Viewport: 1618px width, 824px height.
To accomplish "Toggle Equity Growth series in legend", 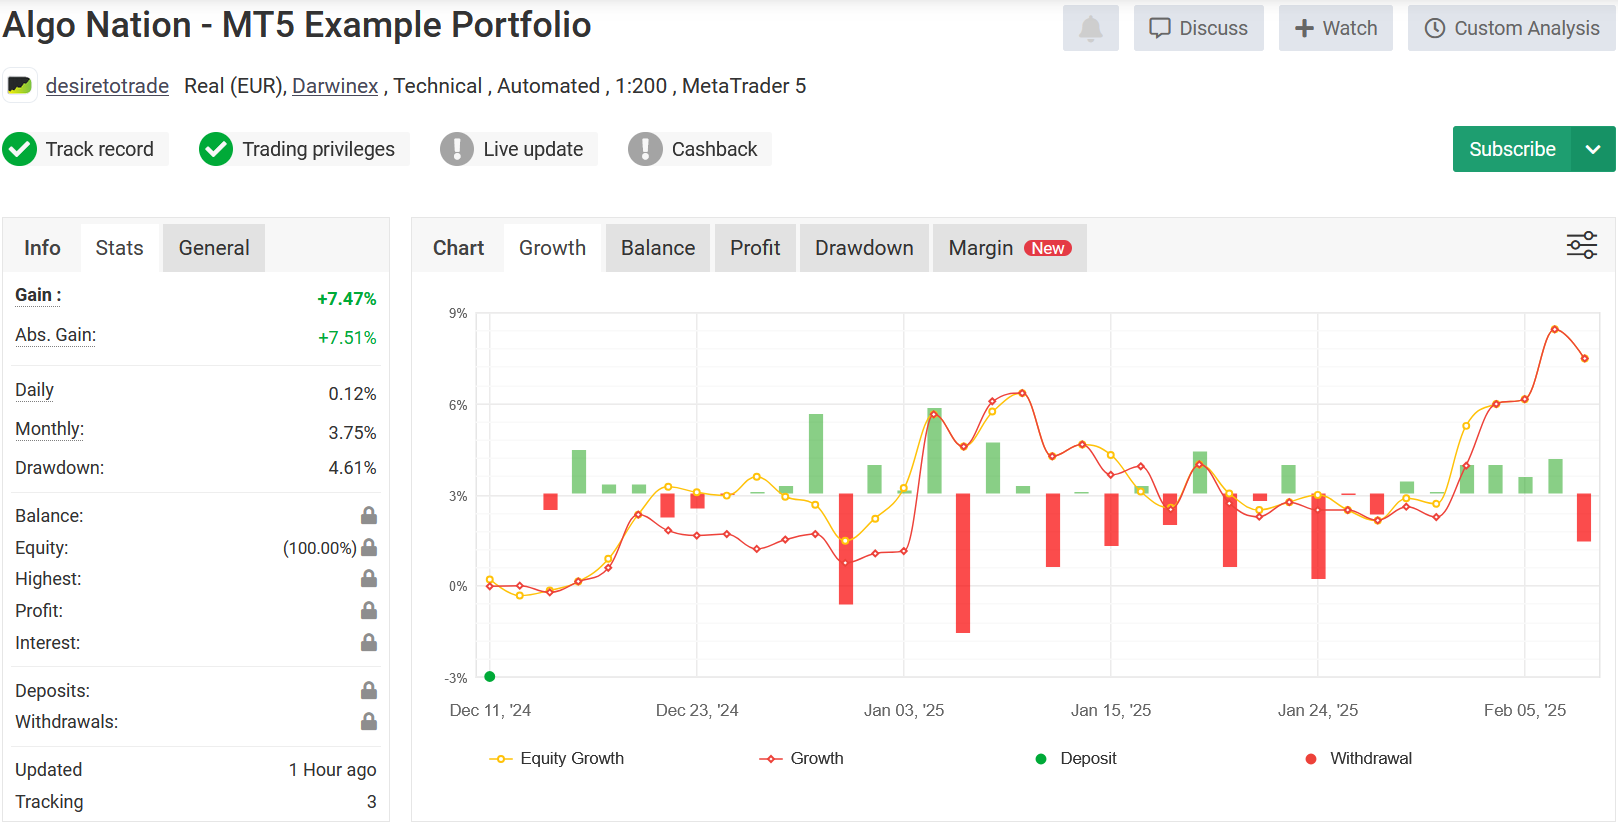I will 557,759.
